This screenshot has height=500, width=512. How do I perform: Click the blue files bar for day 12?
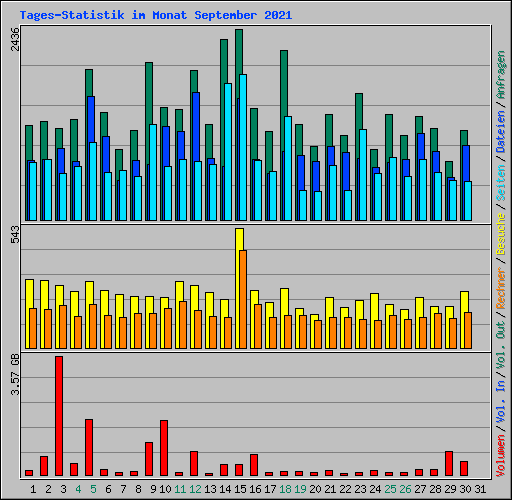coord(197,127)
